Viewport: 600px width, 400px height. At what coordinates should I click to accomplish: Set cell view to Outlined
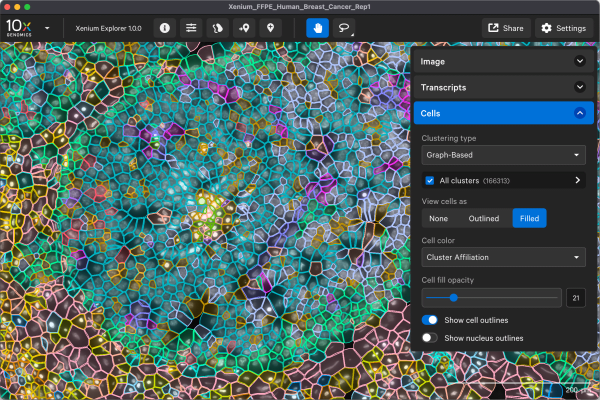(x=483, y=218)
